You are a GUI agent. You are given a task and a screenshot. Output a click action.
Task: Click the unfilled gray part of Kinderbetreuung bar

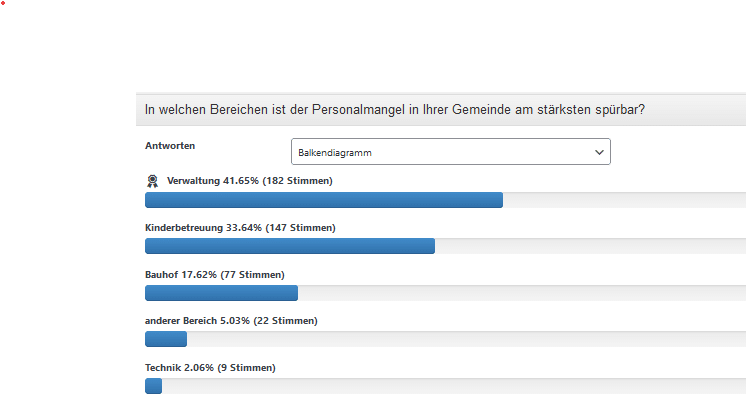[x=590, y=246]
